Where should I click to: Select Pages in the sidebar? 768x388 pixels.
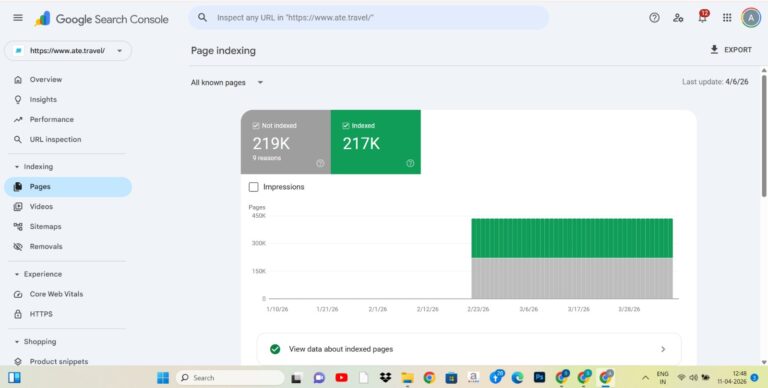pyautogui.click(x=68, y=187)
